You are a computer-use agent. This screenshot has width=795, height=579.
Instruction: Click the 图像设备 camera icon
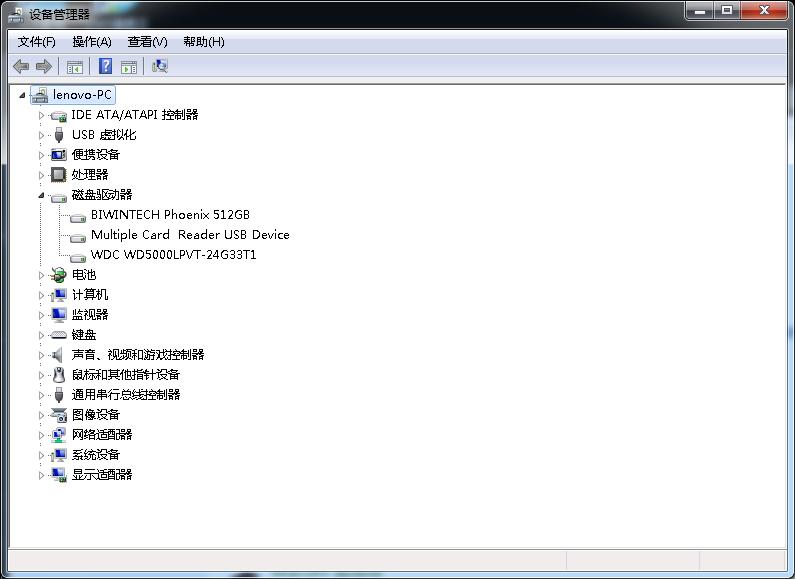(59, 415)
